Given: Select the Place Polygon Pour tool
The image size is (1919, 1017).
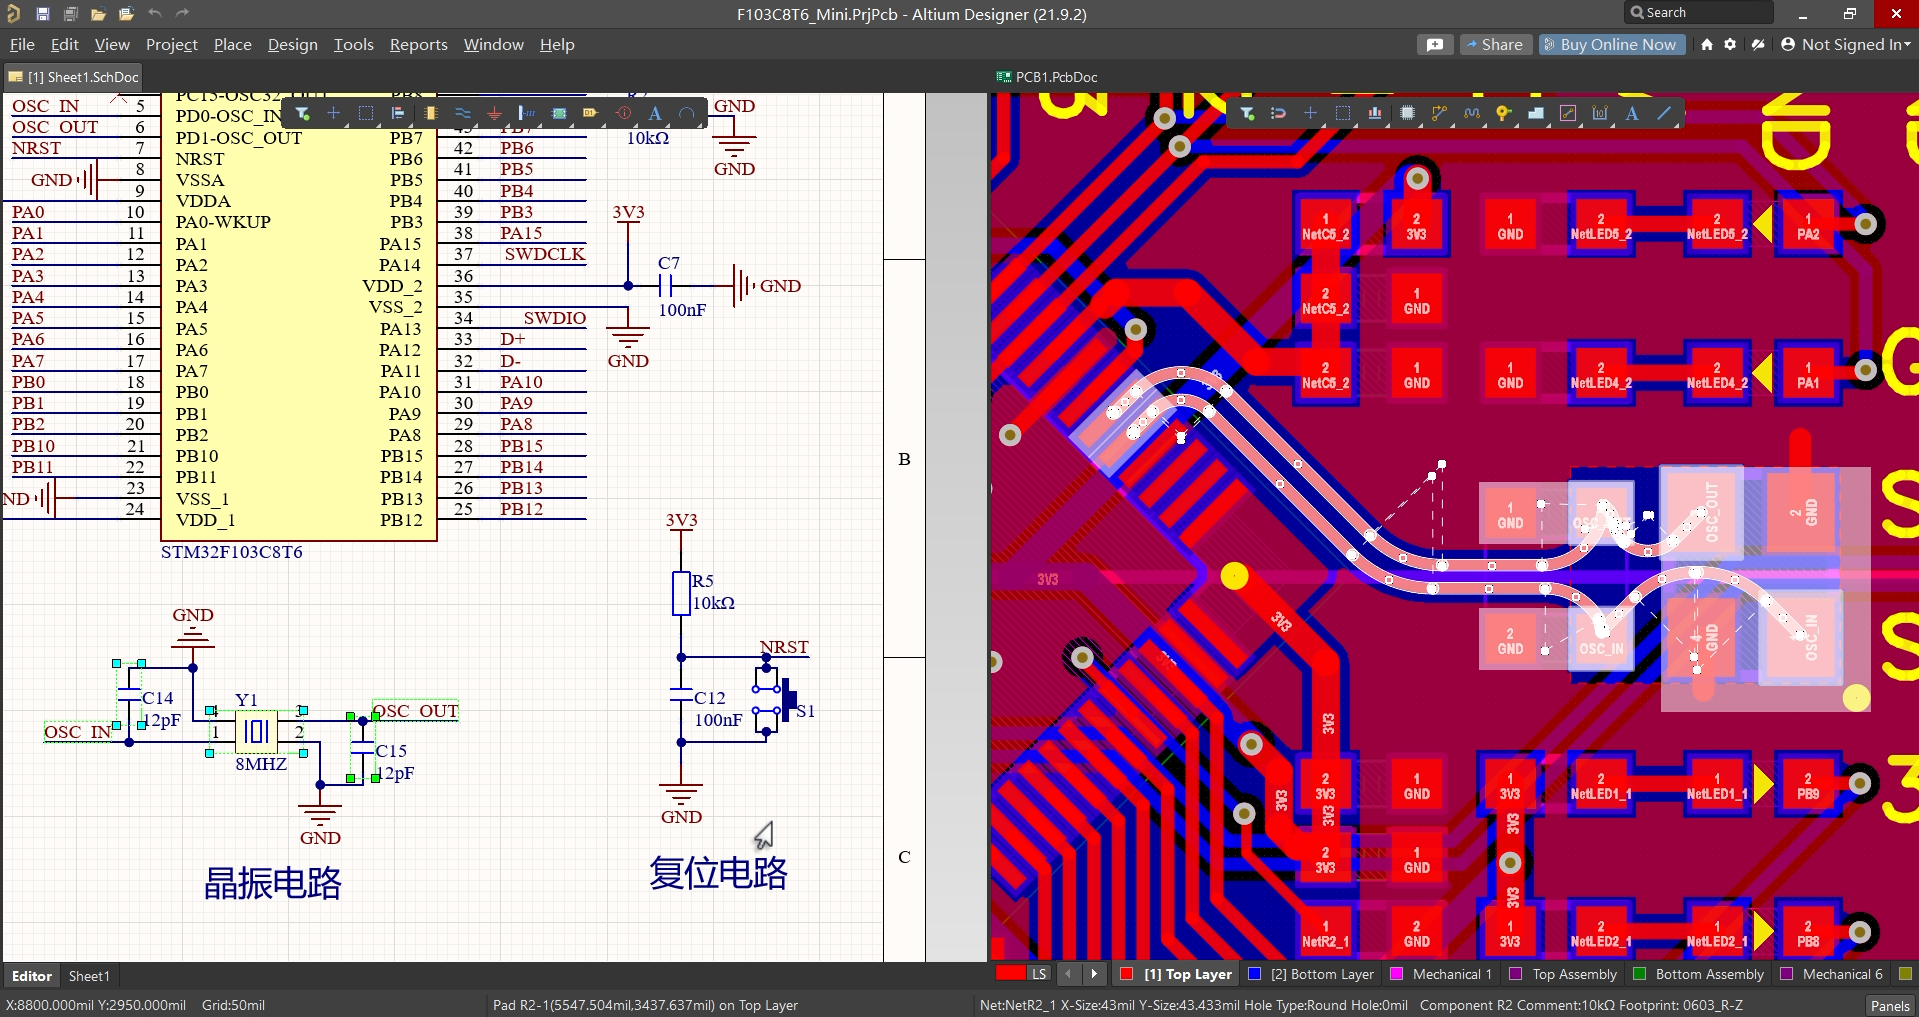Looking at the screenshot, I should pos(1535,113).
